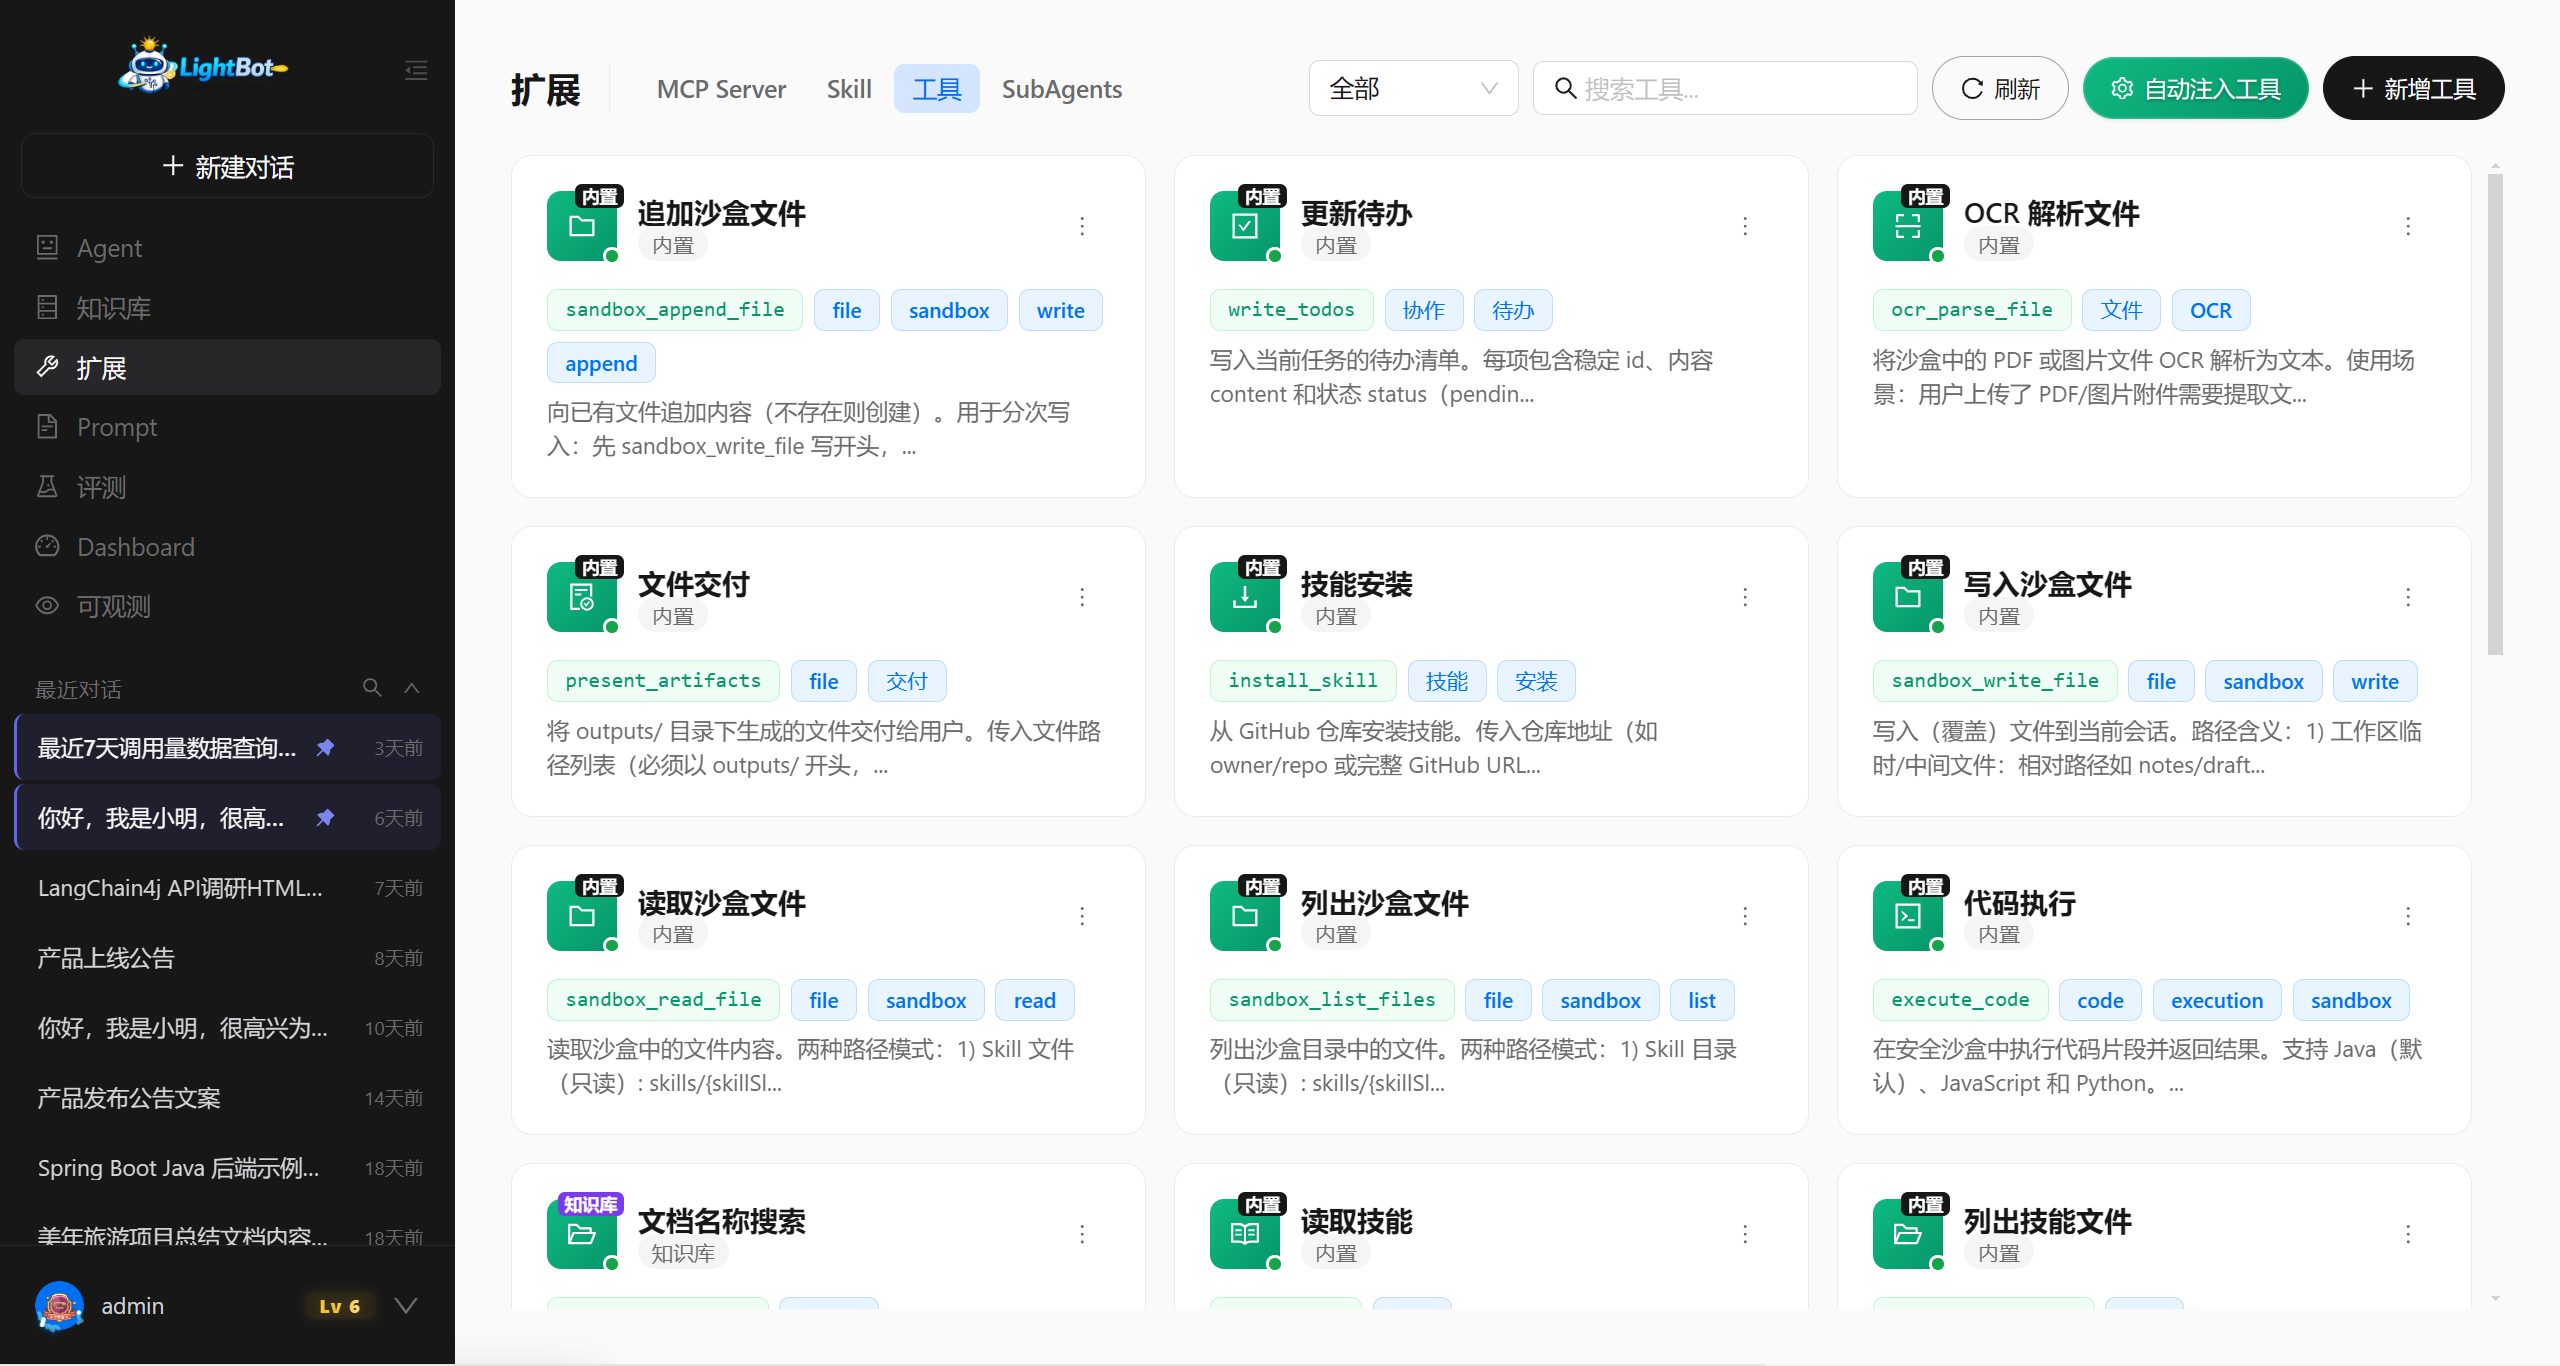The height and width of the screenshot is (1366, 2560).
Task: Collapse the sidebar using the menu-fold icon
Action: point(416,70)
